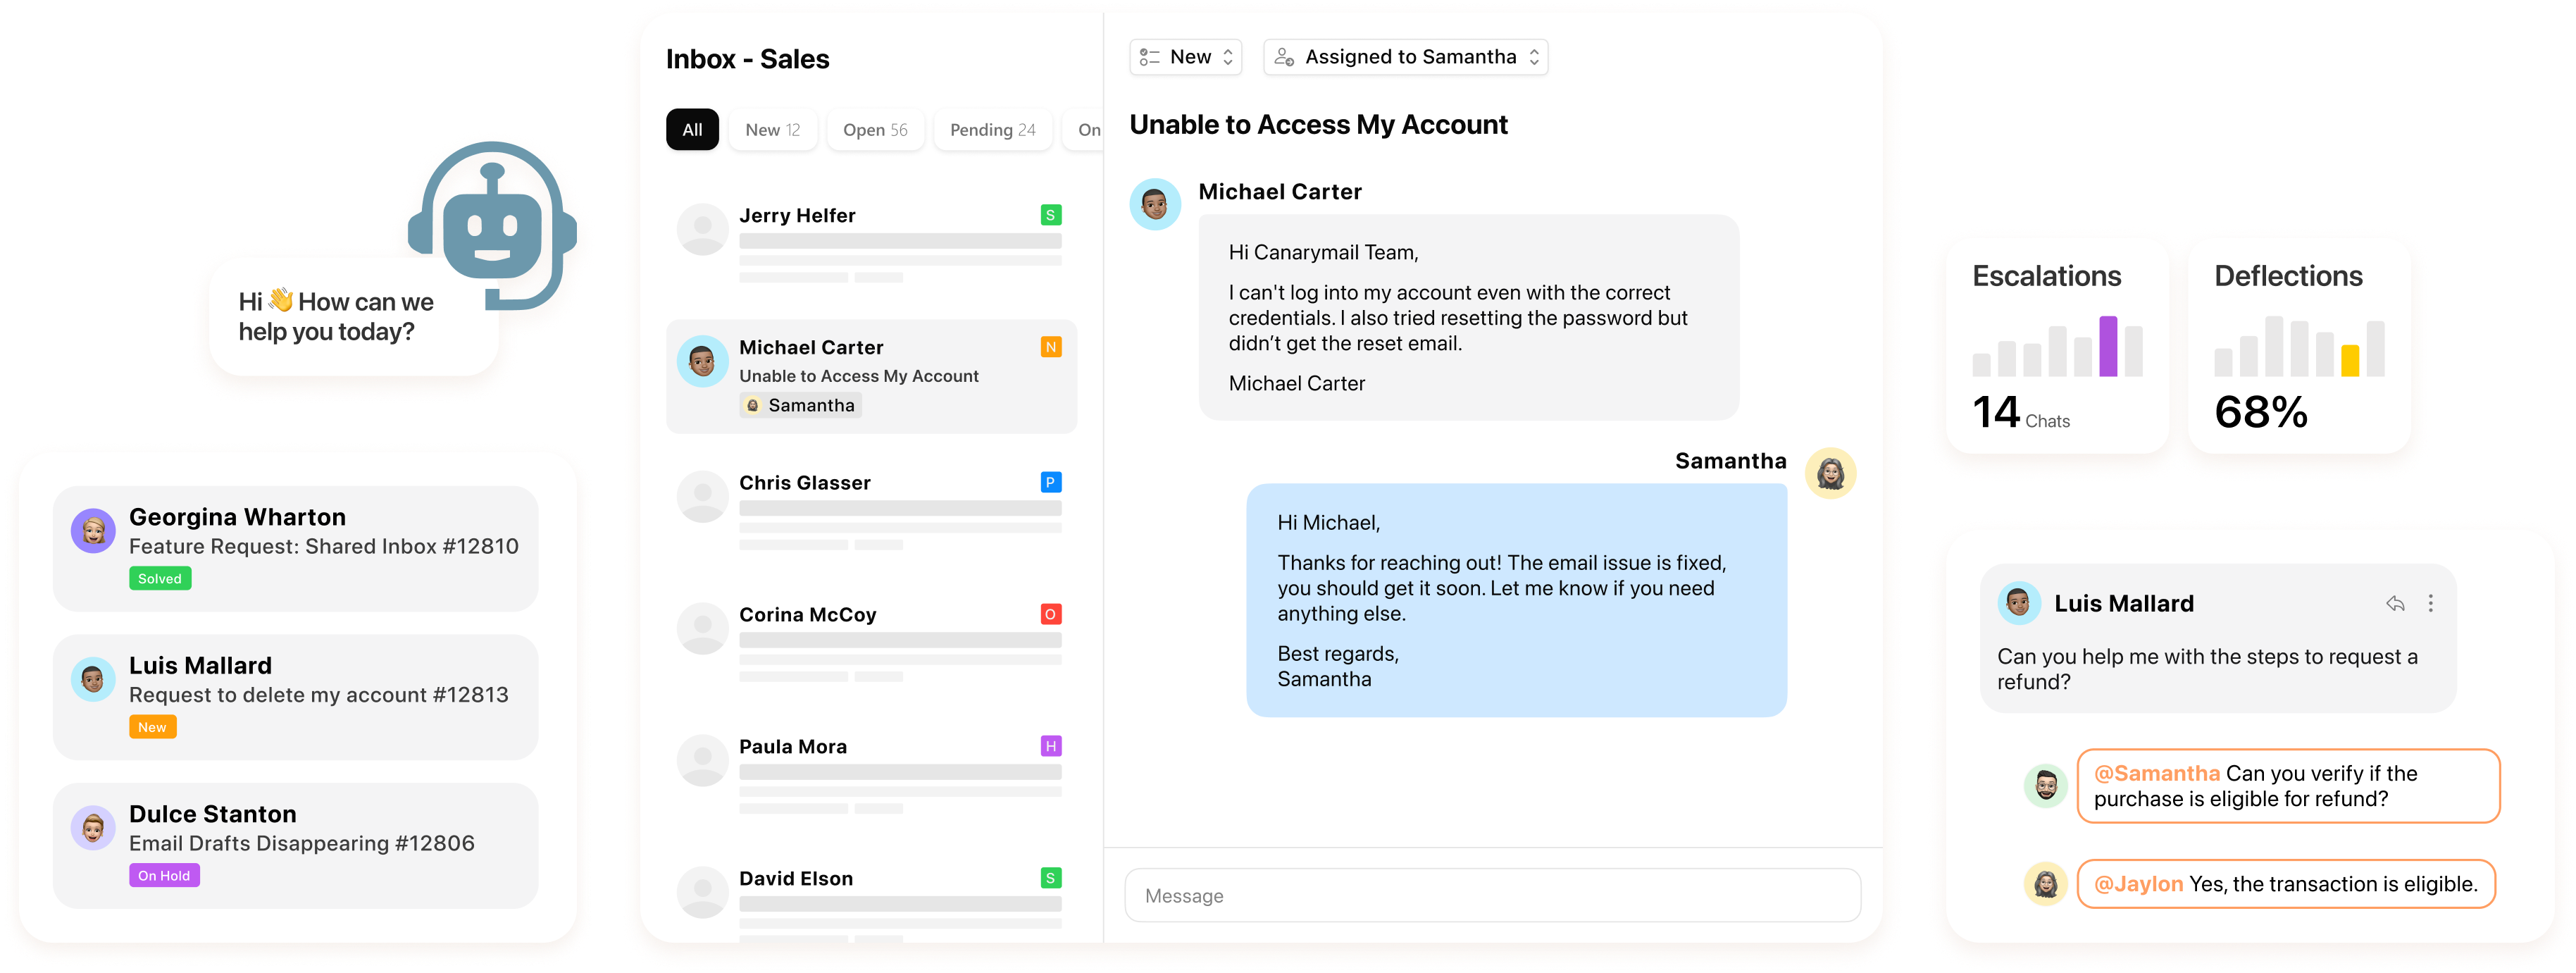Screen dimensions: 2576x973
Task: Click the On Hold status tag
Action: click(x=164, y=876)
